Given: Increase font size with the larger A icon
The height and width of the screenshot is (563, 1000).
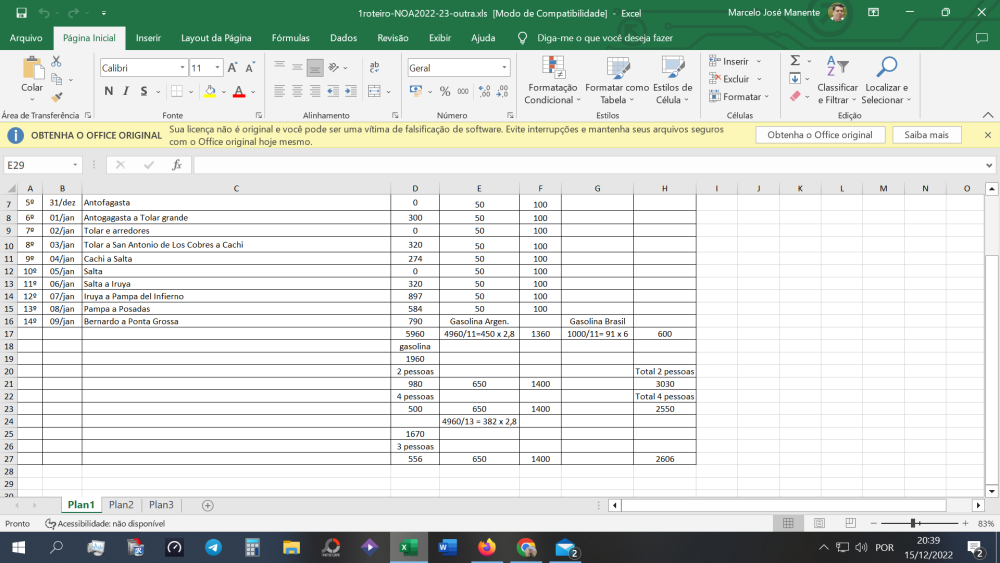Looking at the screenshot, I should [x=232, y=68].
